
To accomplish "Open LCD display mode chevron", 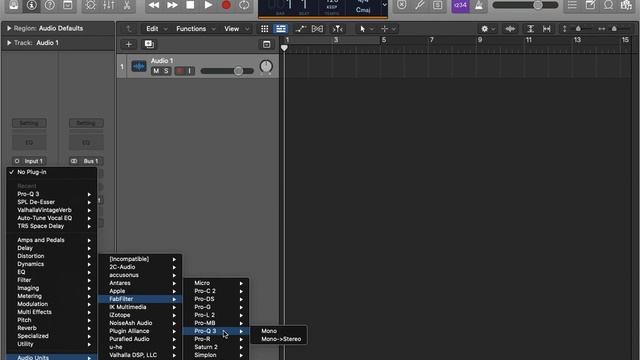I will pos(384,5).
